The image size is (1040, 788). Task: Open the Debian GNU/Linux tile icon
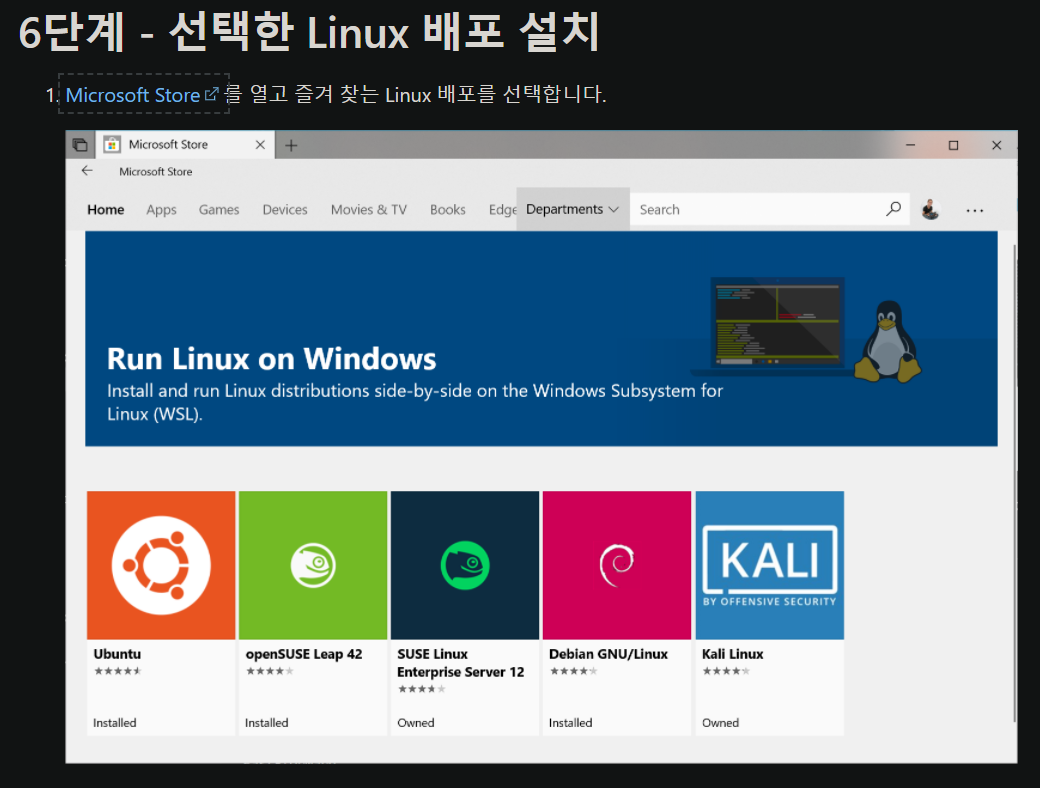pos(617,565)
